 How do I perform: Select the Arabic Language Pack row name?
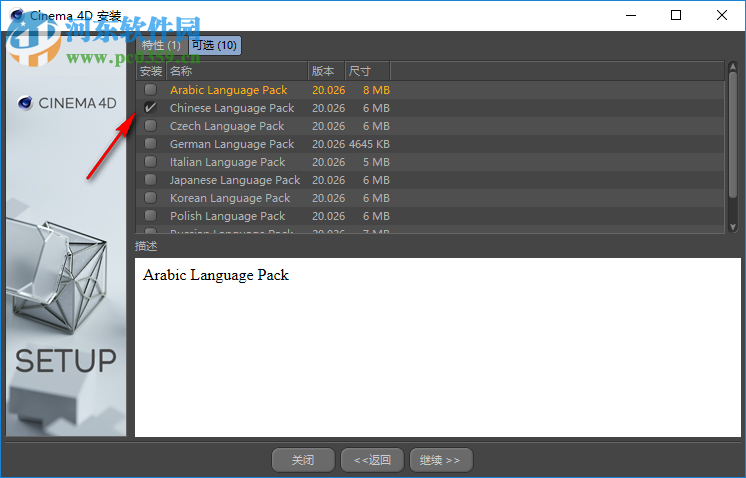[228, 90]
